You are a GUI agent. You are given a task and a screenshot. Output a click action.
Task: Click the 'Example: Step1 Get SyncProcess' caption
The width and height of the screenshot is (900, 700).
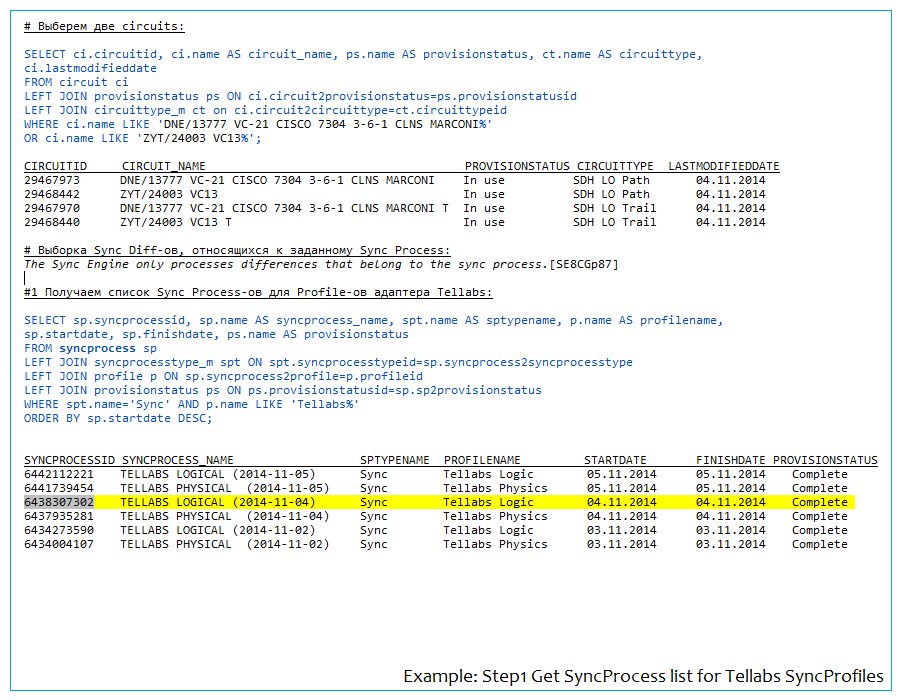tap(643, 677)
